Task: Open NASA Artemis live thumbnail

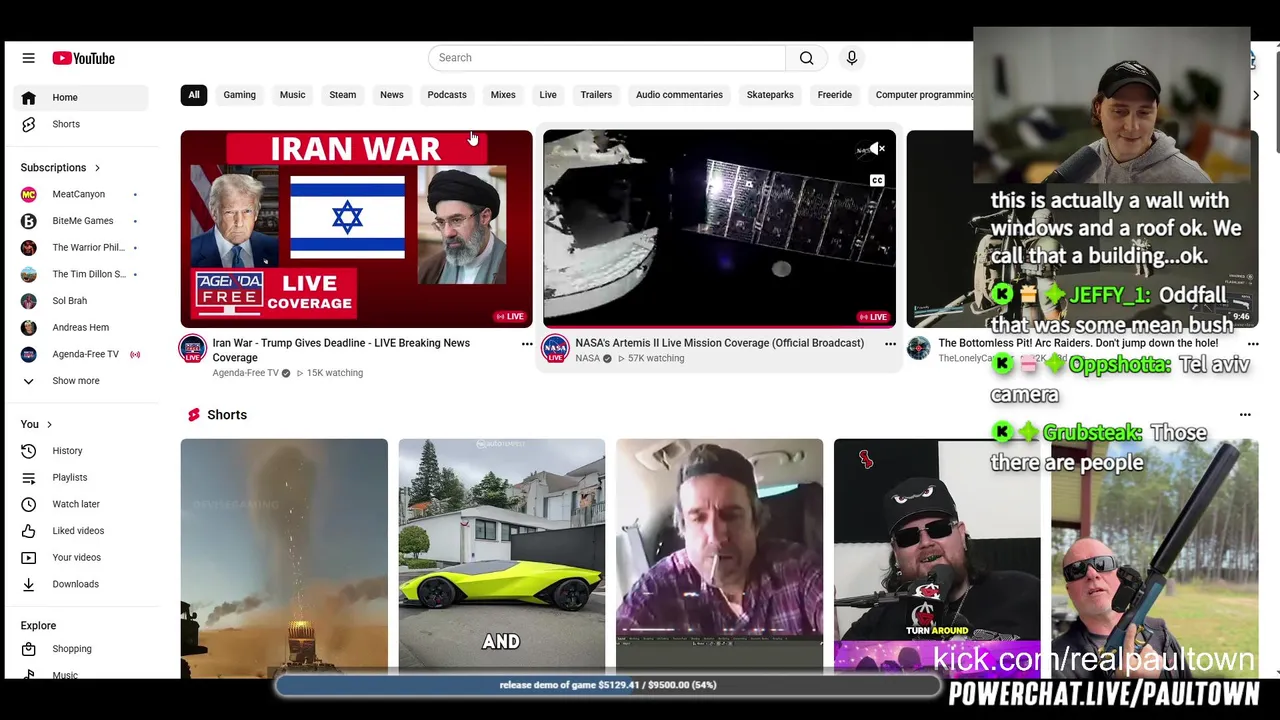Action: (x=719, y=229)
